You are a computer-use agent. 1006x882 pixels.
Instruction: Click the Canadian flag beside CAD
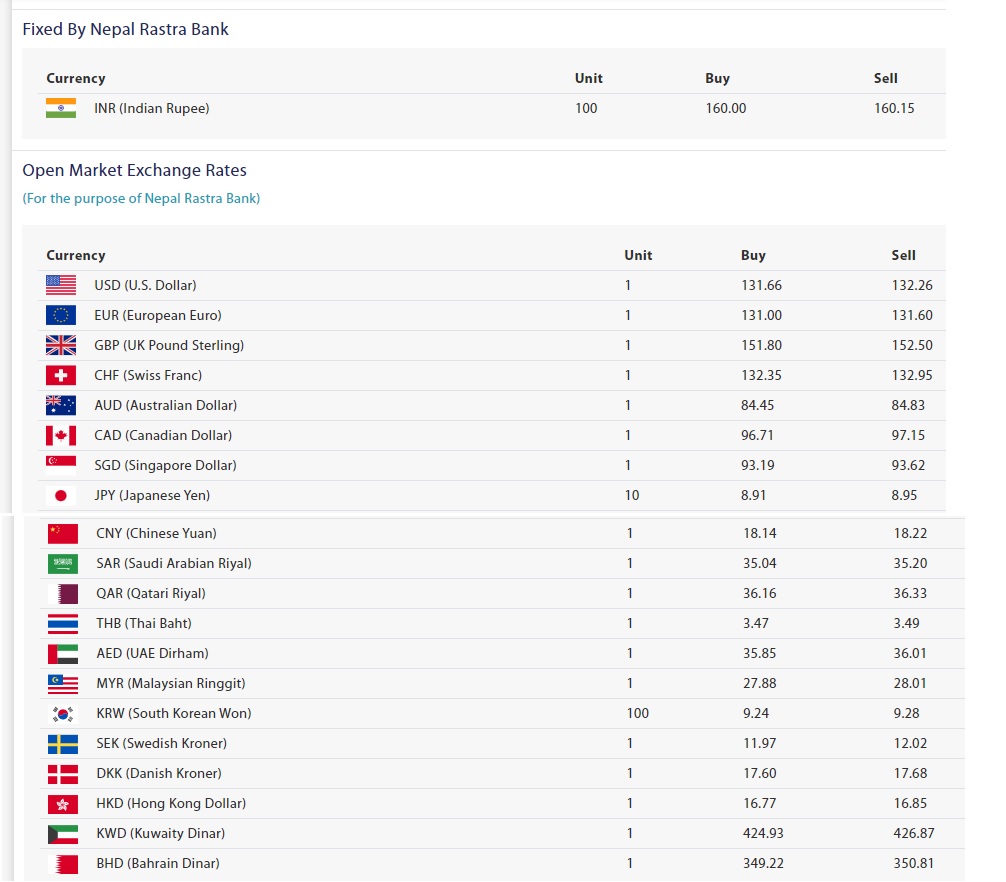click(x=61, y=435)
